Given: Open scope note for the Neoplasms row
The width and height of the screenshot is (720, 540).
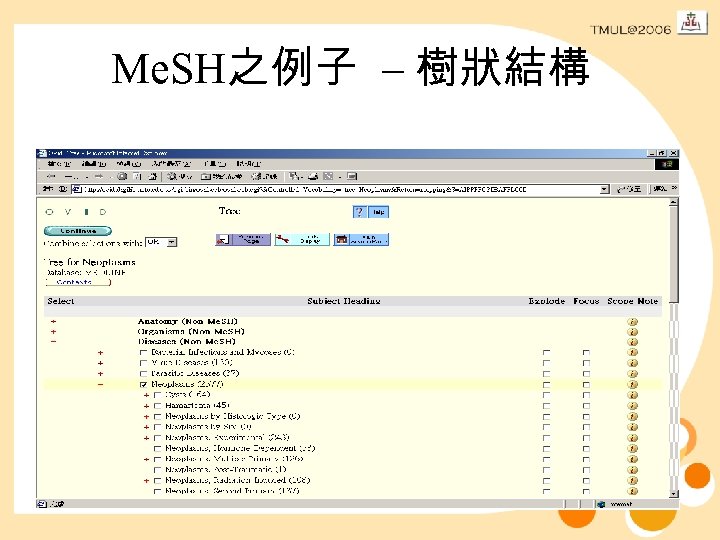Looking at the screenshot, I should 633,385.
